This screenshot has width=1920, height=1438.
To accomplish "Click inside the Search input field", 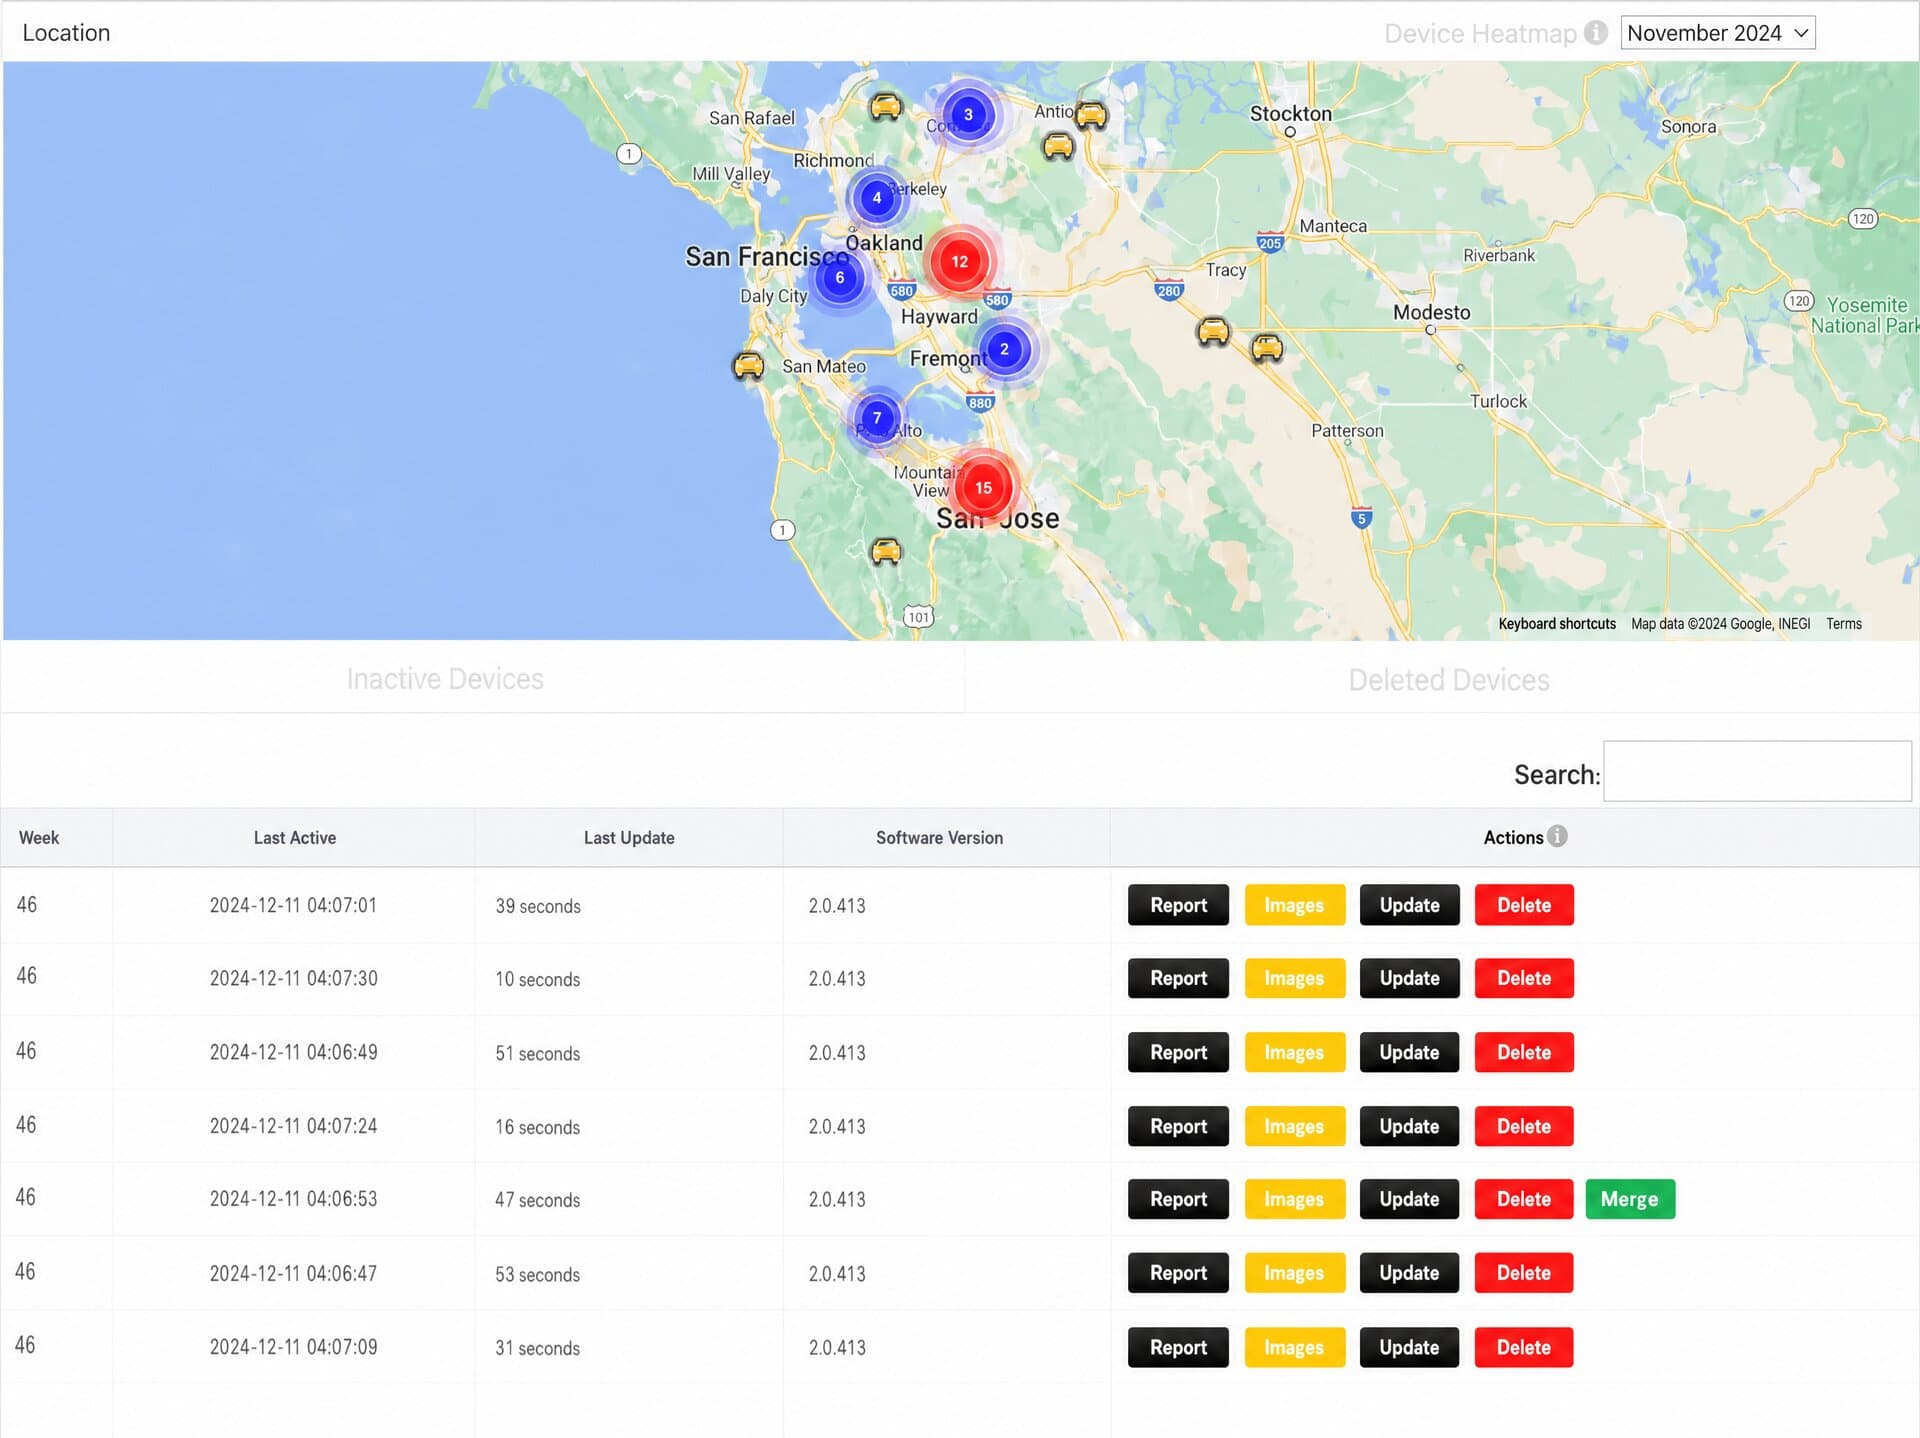I will 1756,771.
